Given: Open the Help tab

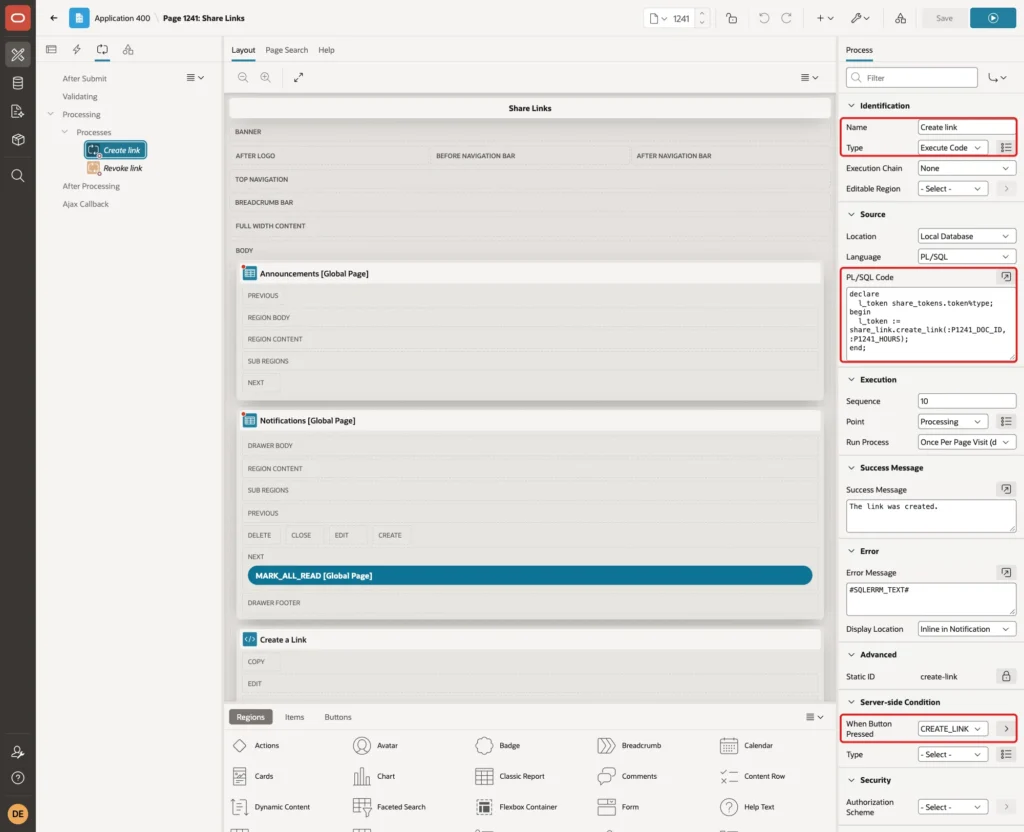Looking at the screenshot, I should coord(326,50).
